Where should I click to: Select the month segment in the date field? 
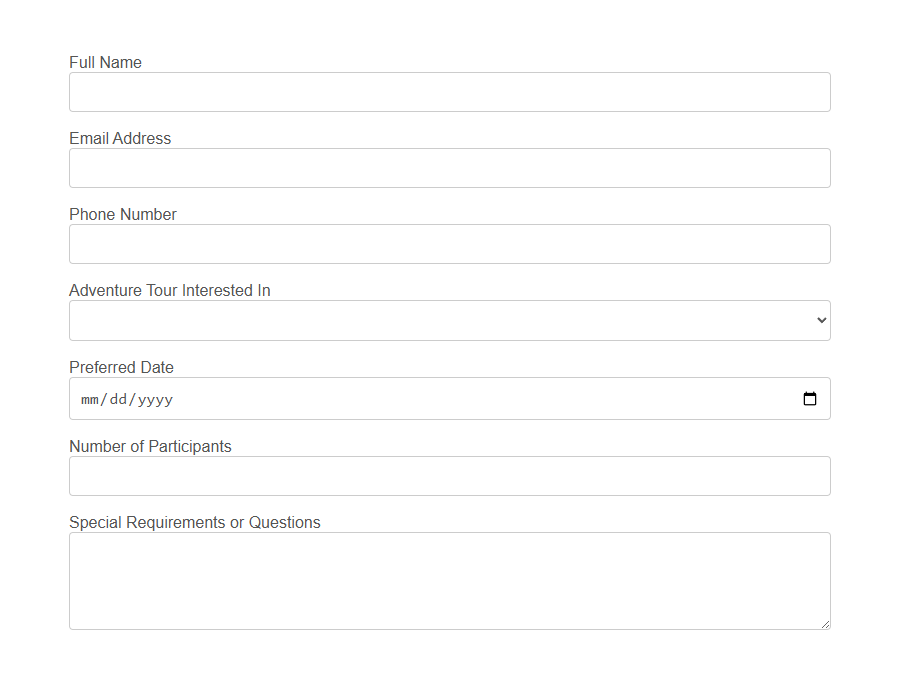pos(89,398)
